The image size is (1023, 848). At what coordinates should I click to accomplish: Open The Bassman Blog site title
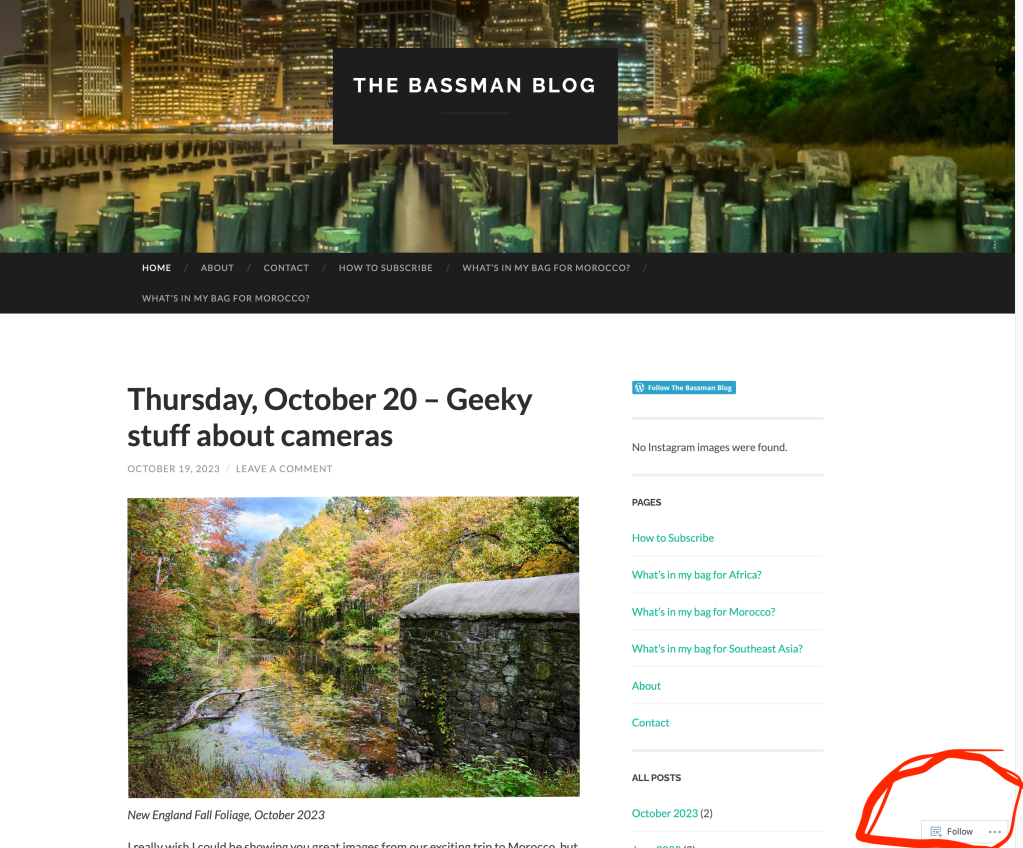click(x=474, y=85)
